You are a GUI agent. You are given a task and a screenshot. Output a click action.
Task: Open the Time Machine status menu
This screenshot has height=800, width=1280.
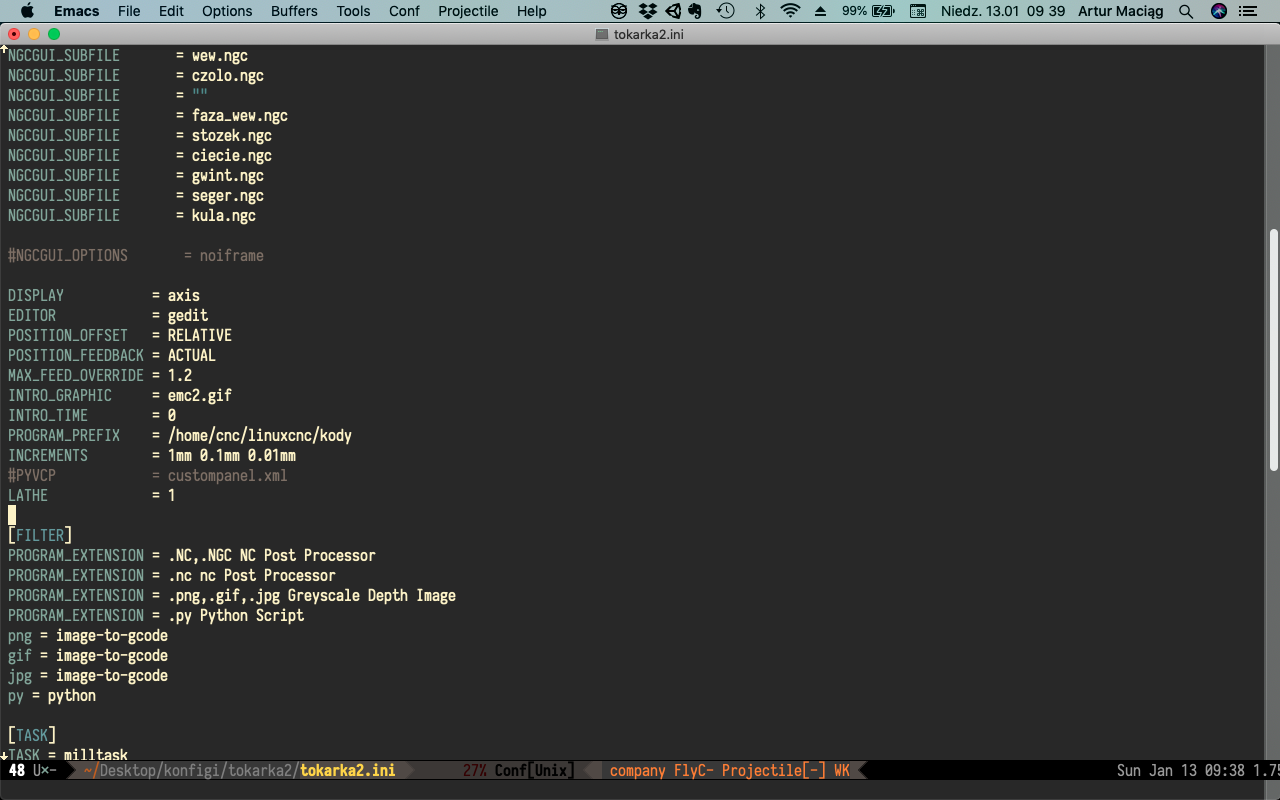coord(727,11)
